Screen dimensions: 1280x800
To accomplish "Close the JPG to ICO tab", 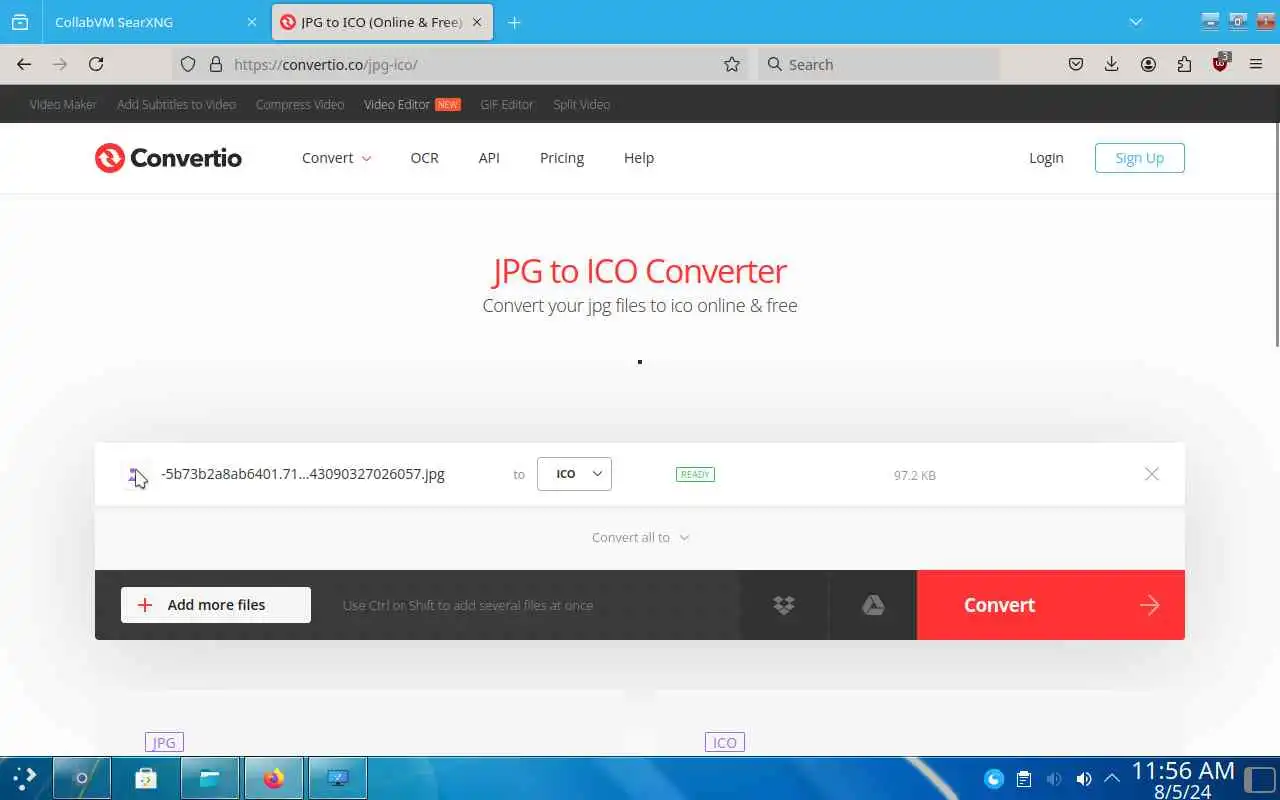I will point(476,22).
